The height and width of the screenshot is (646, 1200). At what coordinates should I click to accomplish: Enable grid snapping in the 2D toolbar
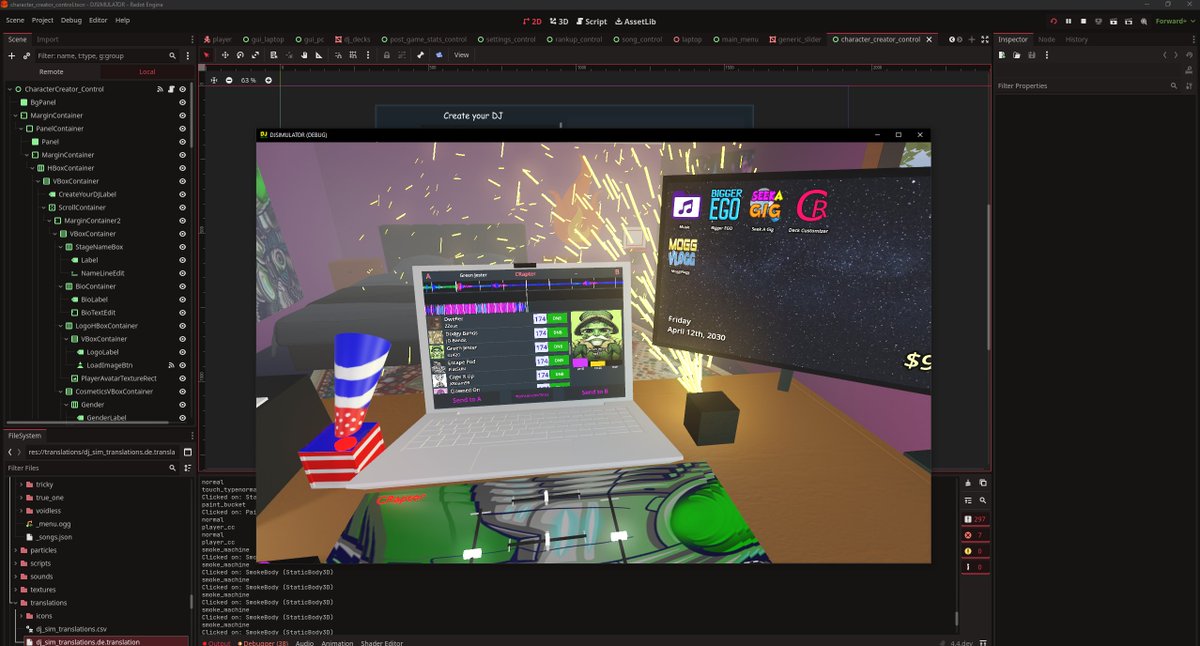pos(352,55)
